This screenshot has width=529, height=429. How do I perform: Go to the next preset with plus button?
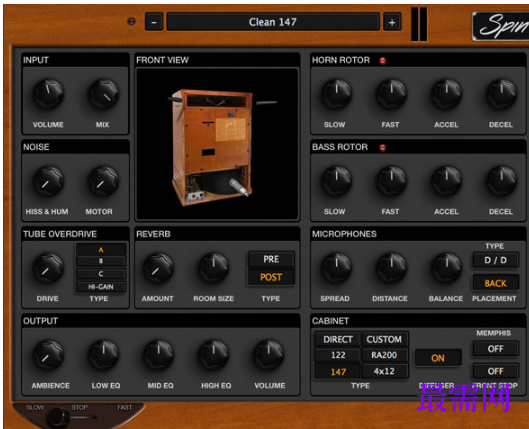392,22
